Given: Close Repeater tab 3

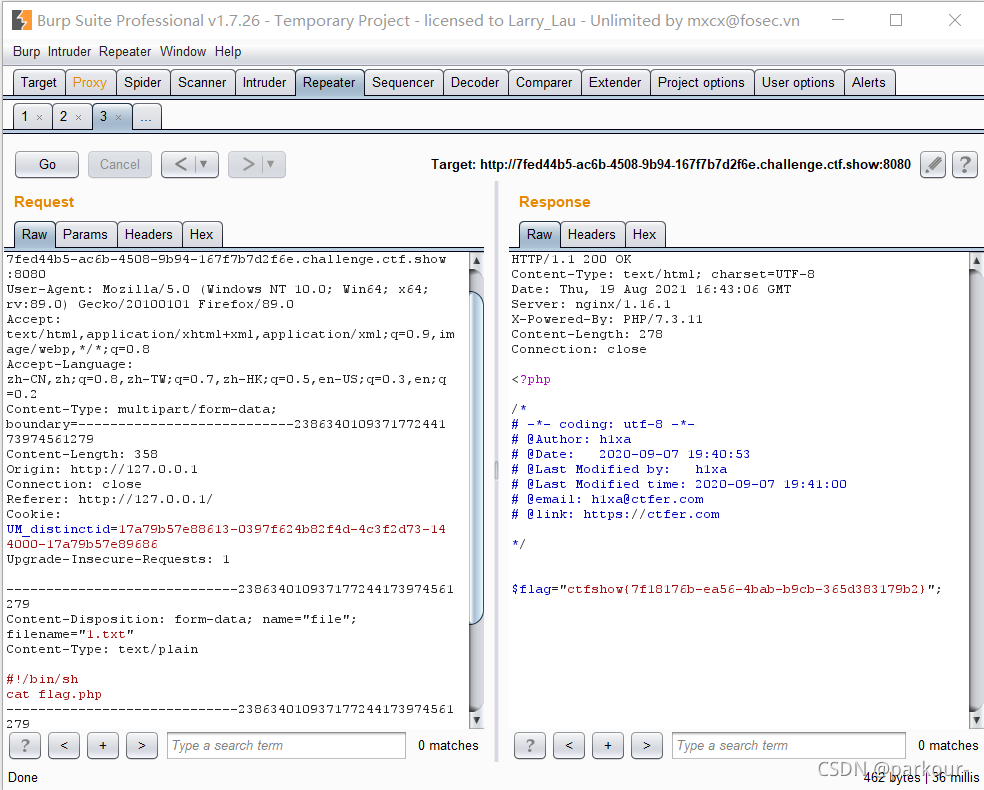Looking at the screenshot, I should point(119,117).
